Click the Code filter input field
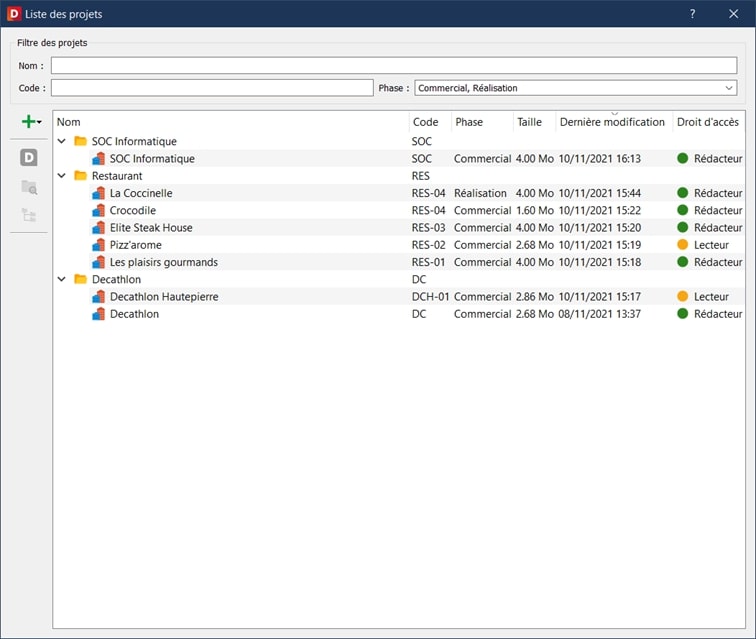756x639 pixels. [x=212, y=88]
